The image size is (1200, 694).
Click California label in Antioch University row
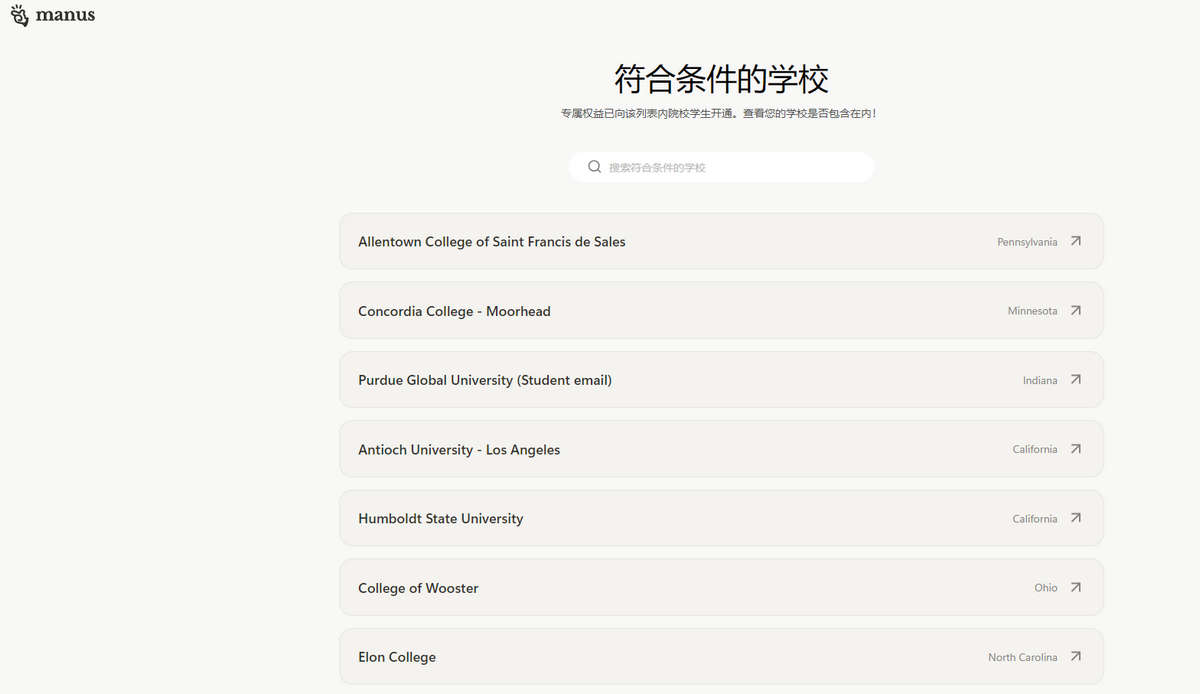[1035, 450]
